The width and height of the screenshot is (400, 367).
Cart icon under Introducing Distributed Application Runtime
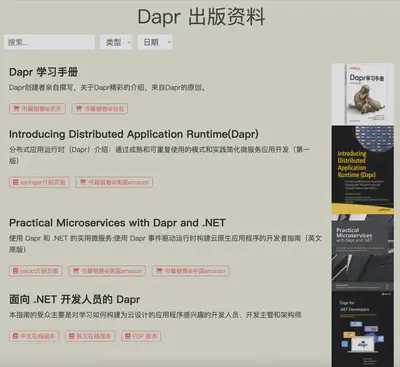click(83, 182)
